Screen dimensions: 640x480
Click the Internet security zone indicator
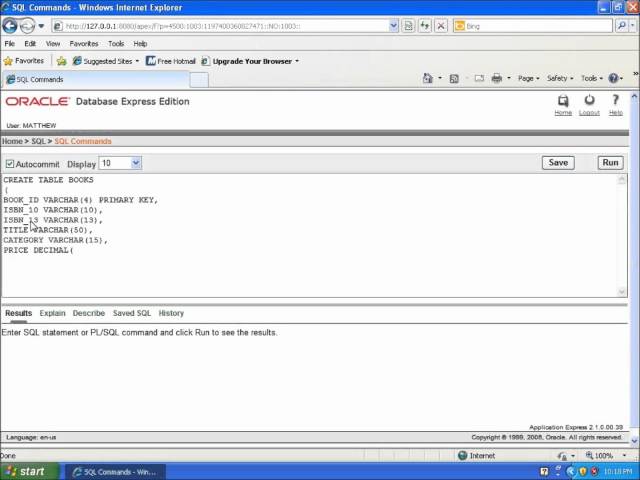pyautogui.click(x=476, y=456)
